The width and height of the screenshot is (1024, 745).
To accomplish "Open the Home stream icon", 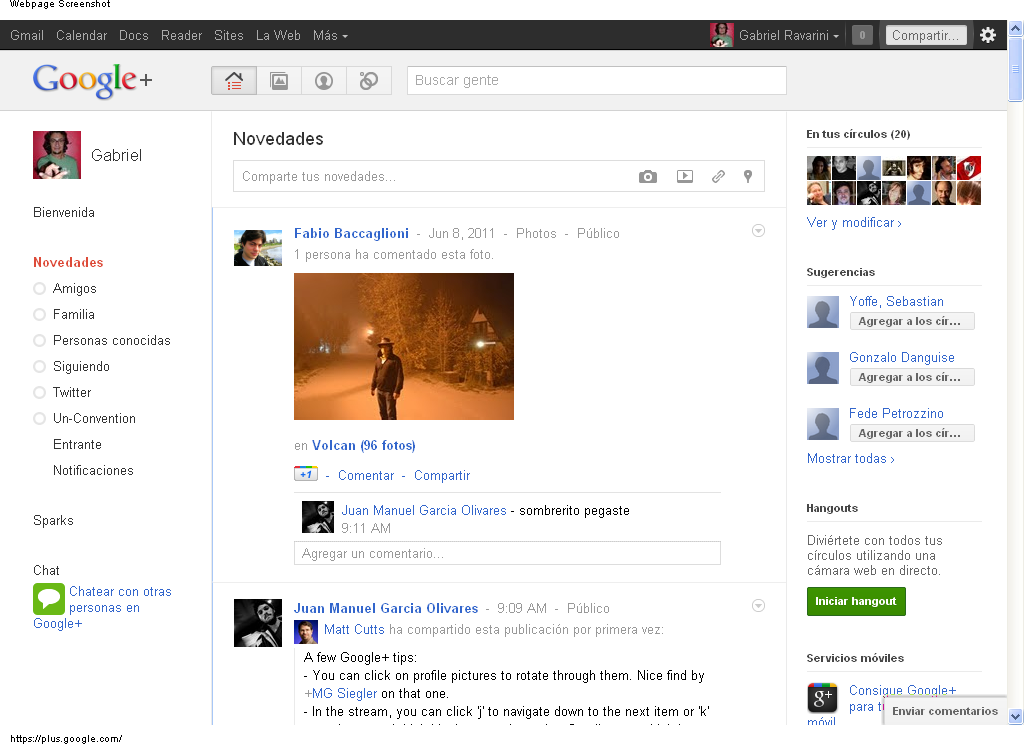I will tap(234, 81).
